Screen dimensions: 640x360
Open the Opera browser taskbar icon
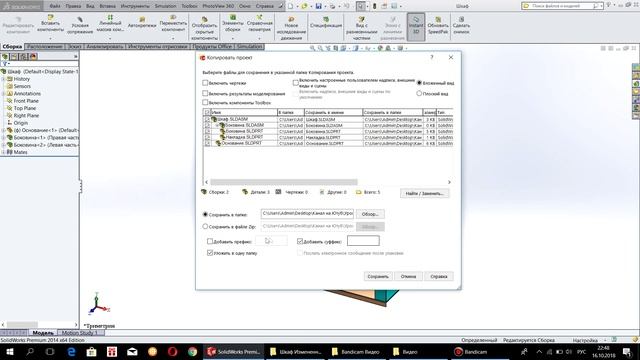tap(172, 351)
